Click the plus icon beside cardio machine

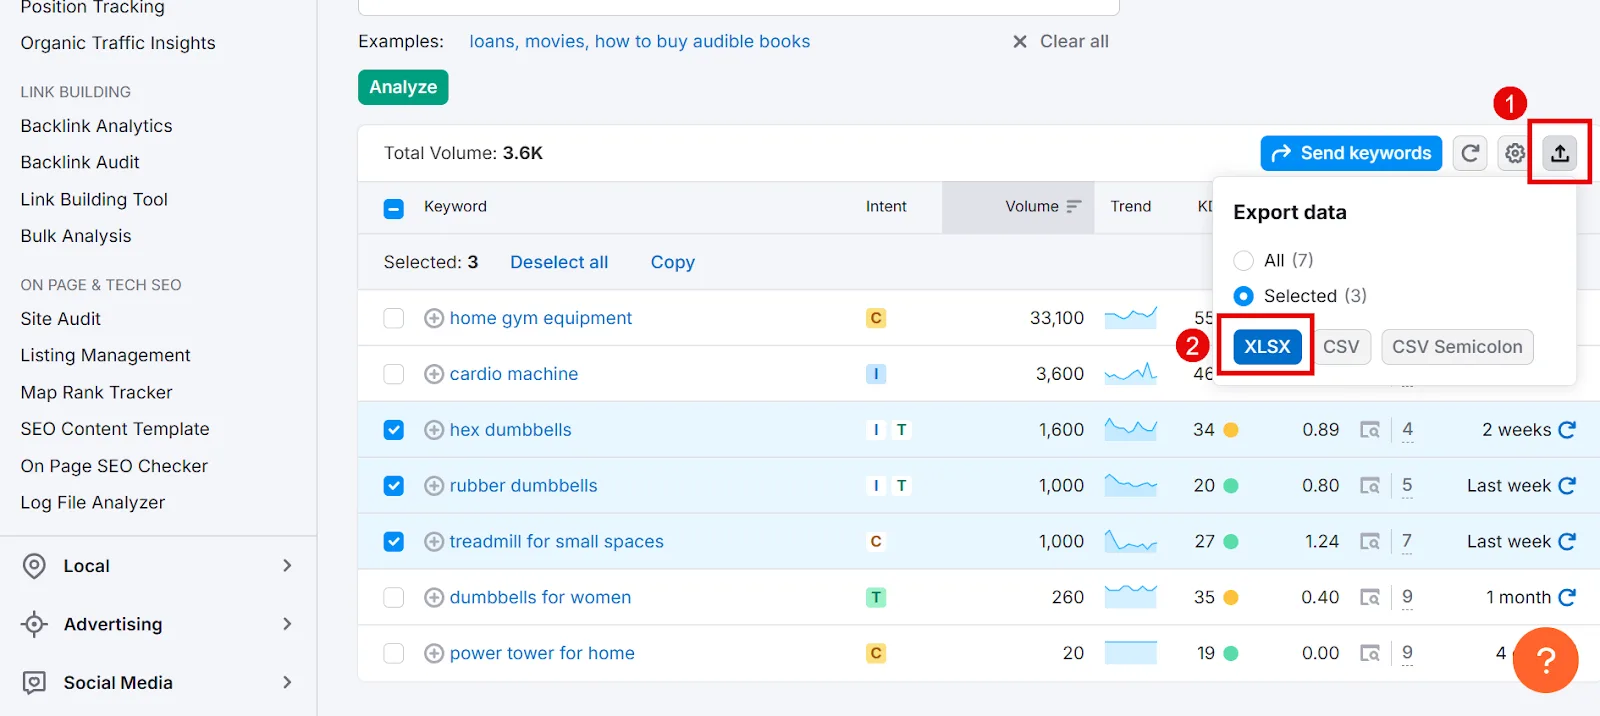click(434, 374)
